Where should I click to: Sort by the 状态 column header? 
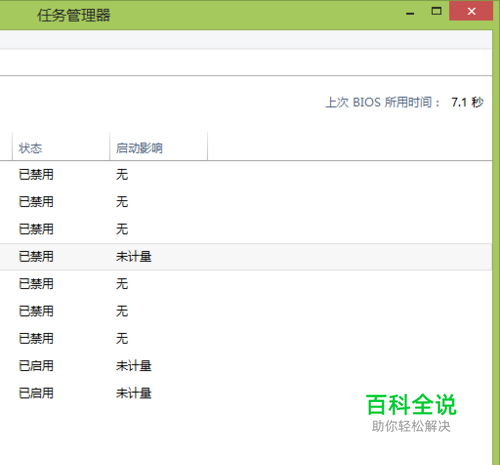click(x=61, y=147)
